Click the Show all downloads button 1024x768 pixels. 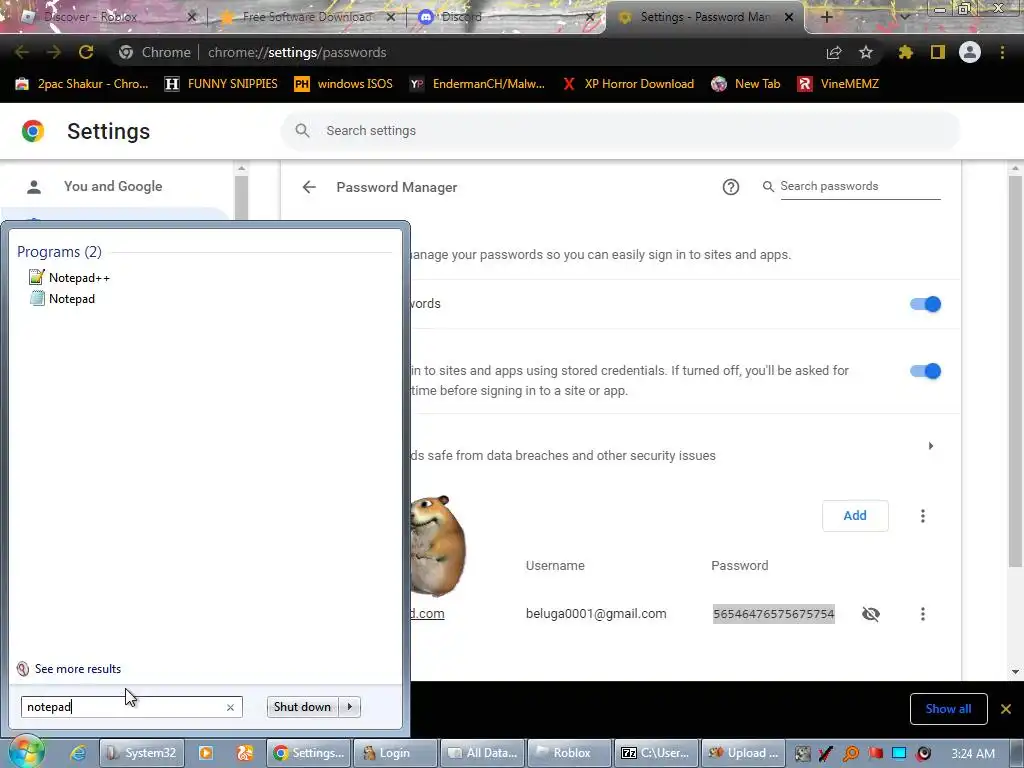pyautogui.click(x=948, y=709)
